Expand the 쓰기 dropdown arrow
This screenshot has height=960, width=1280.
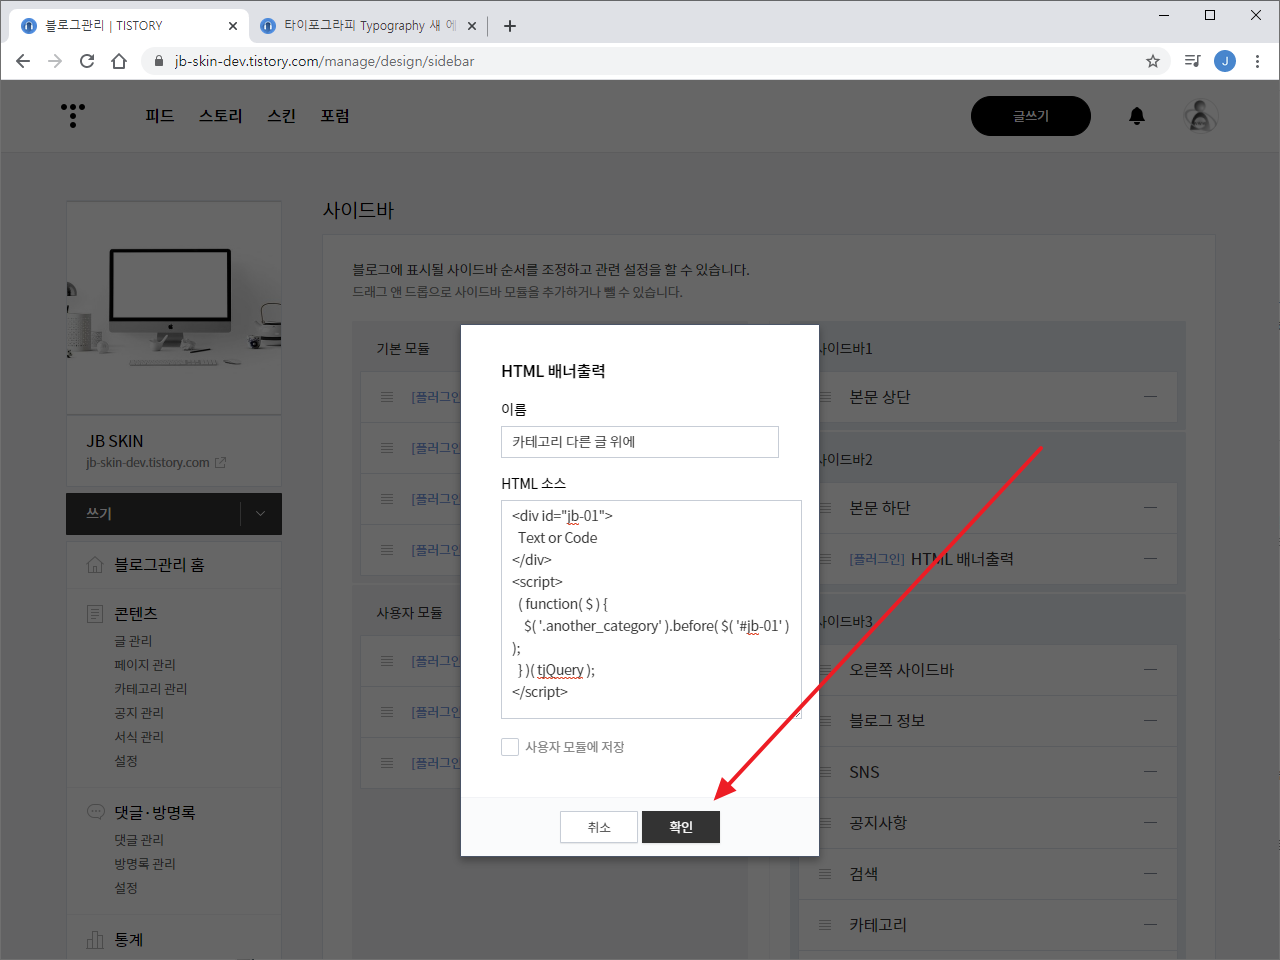[x=260, y=514]
